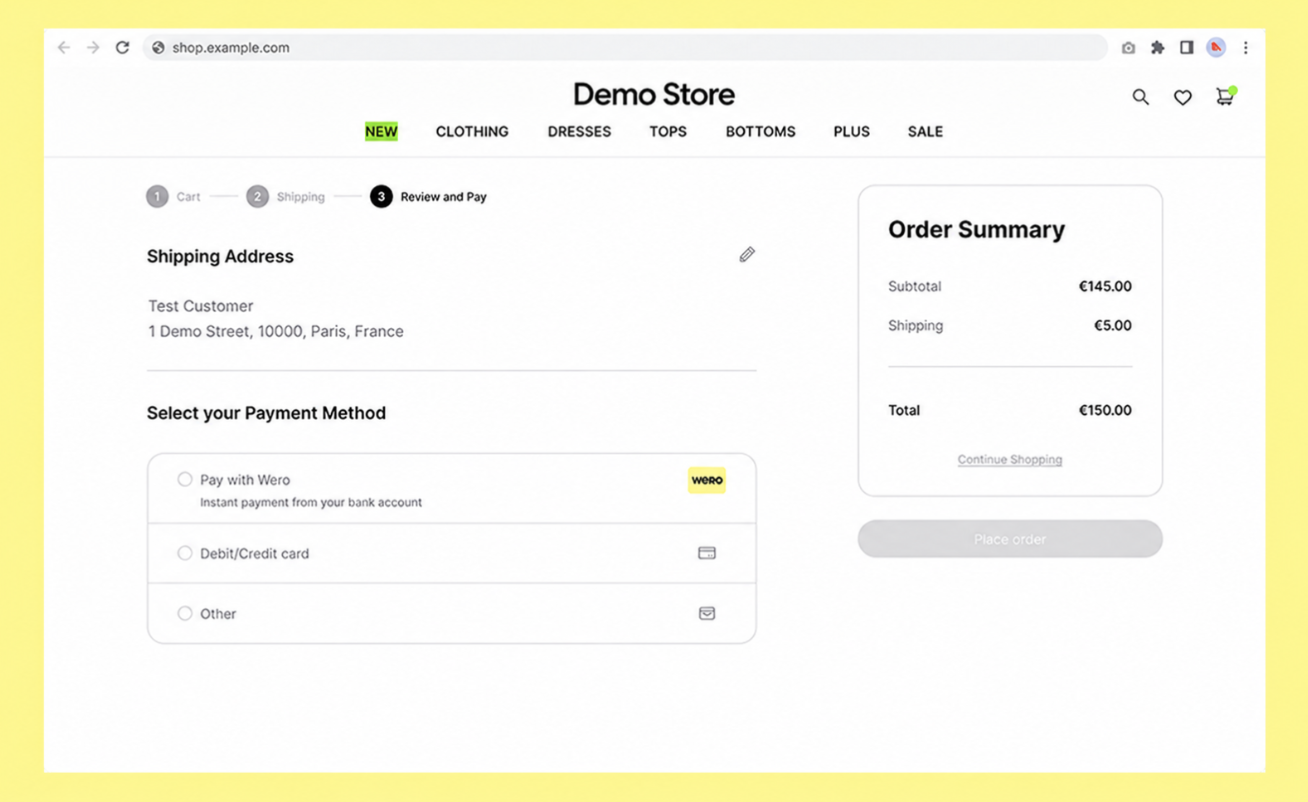Click the browser reload icon

(x=122, y=47)
